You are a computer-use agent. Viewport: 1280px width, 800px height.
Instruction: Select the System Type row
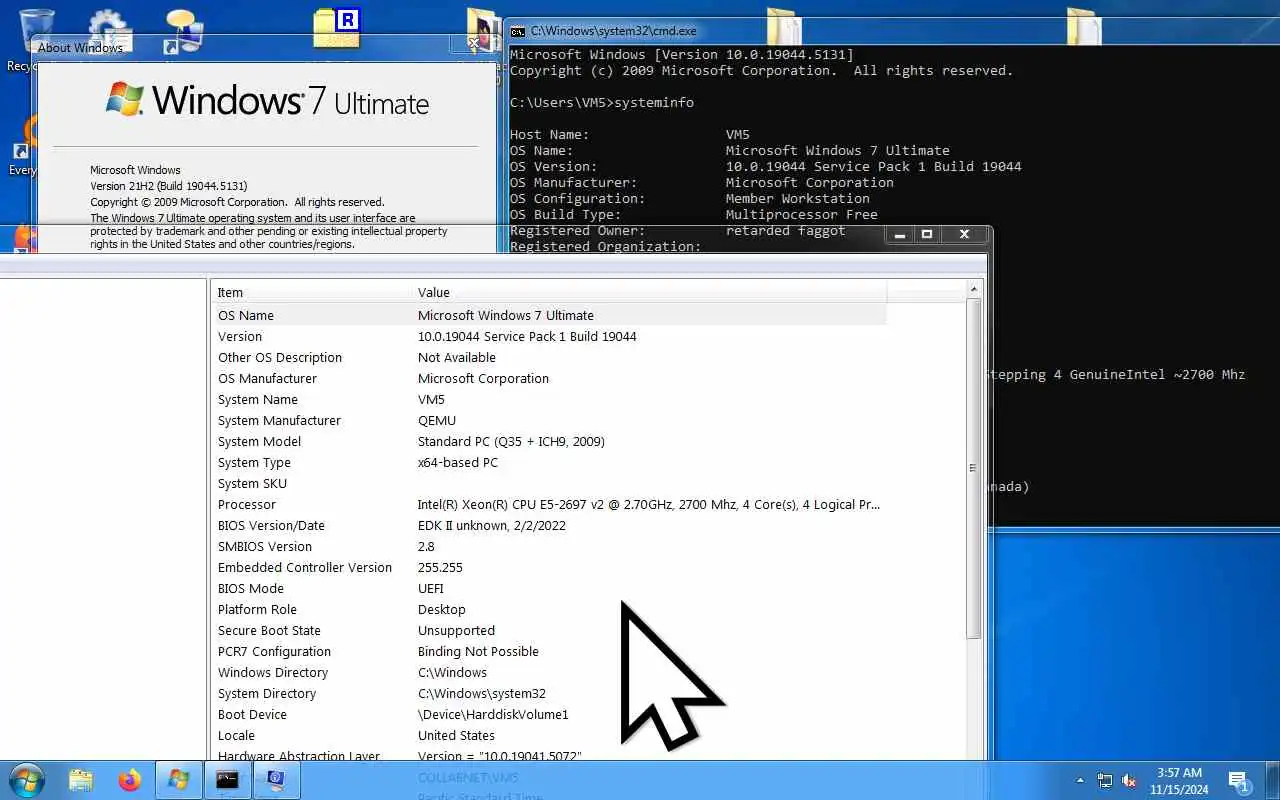point(549,462)
